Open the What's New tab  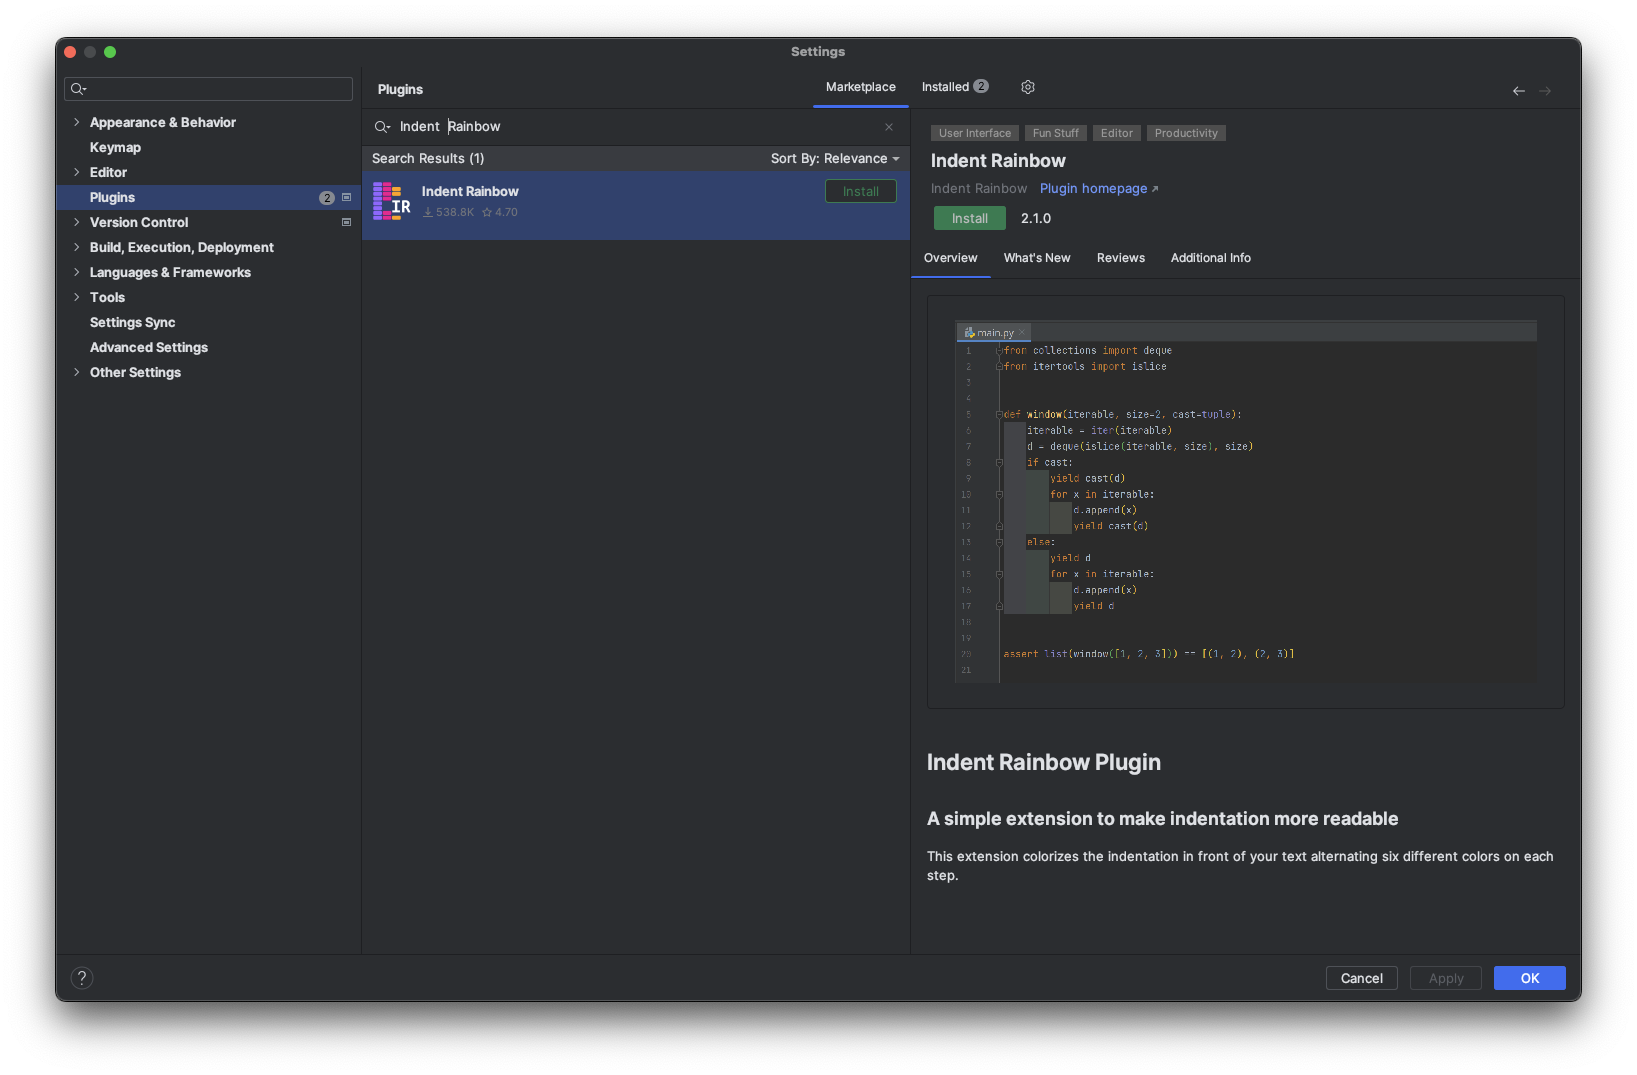[1037, 258]
